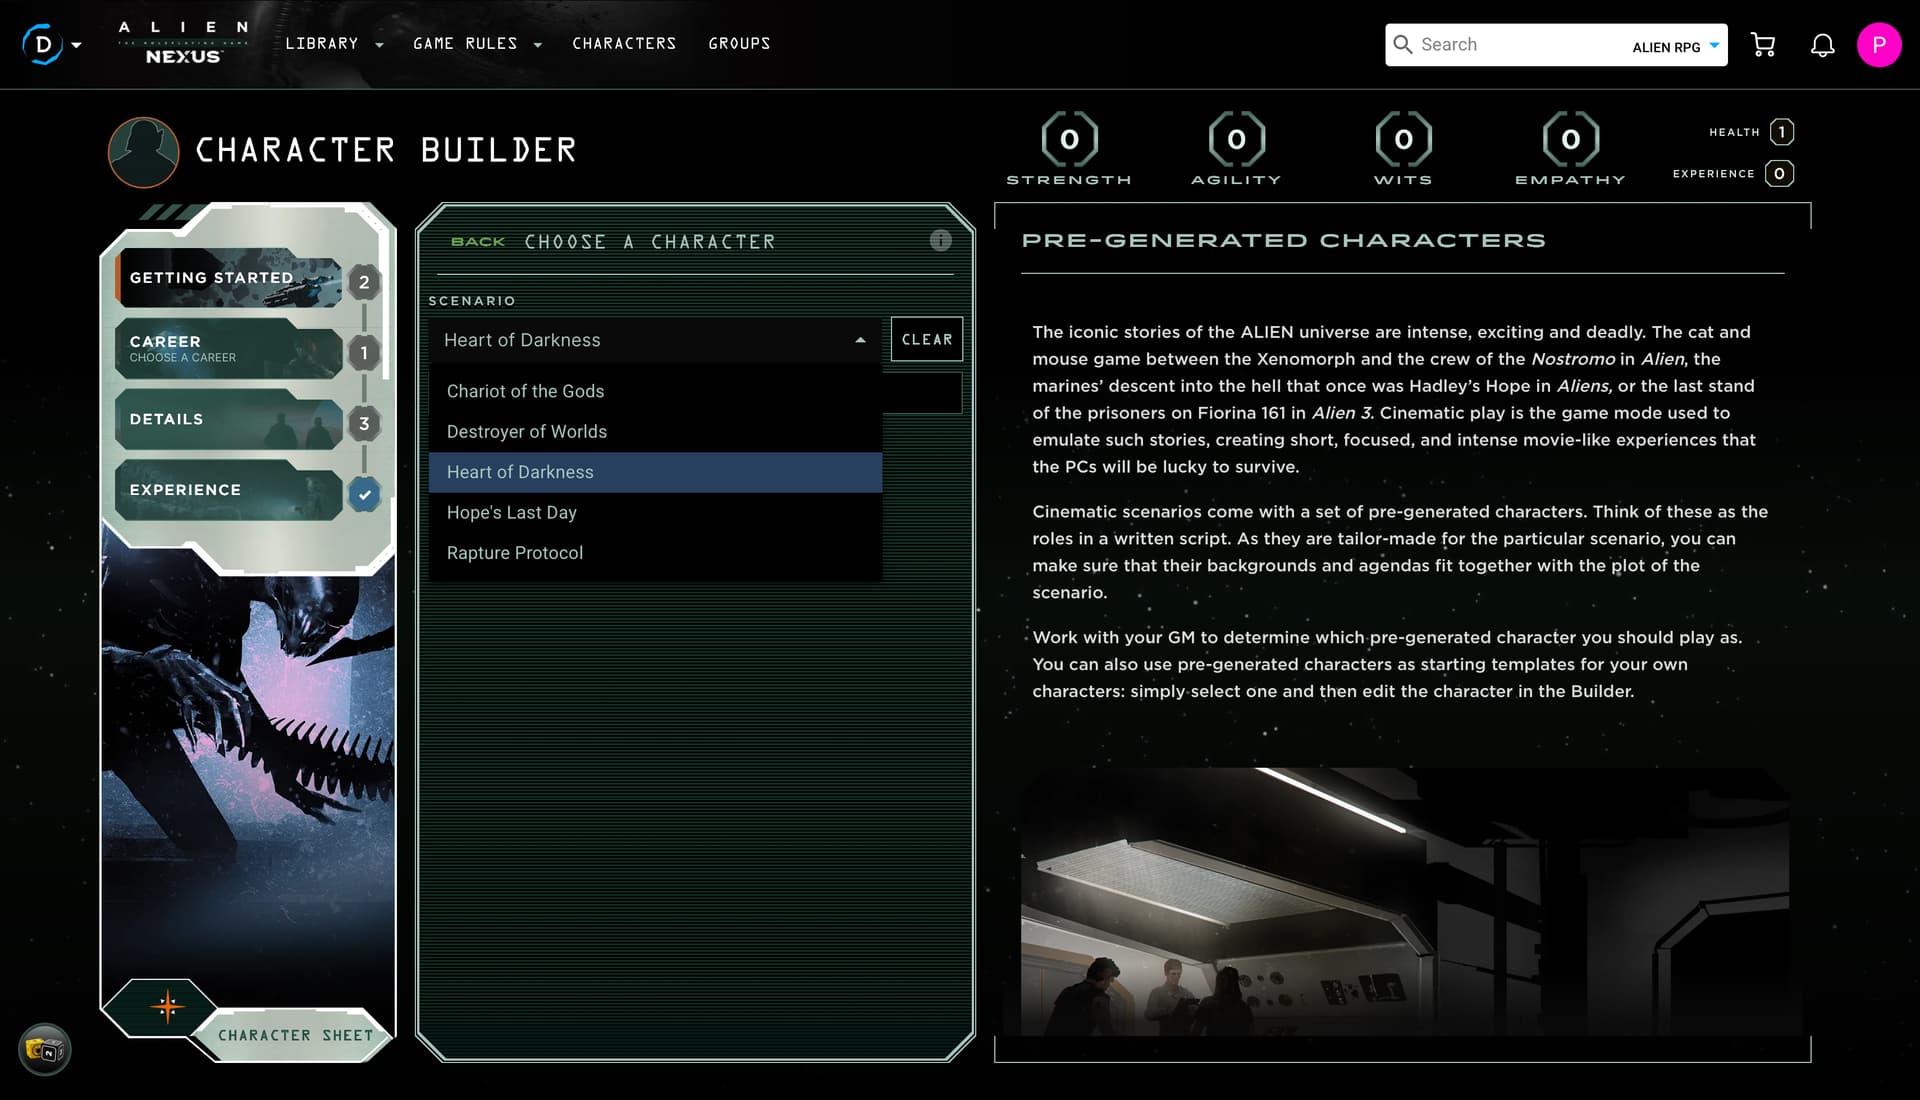Click the notifications bell icon
Screen dimensions: 1920x1100
[x=1822, y=45]
